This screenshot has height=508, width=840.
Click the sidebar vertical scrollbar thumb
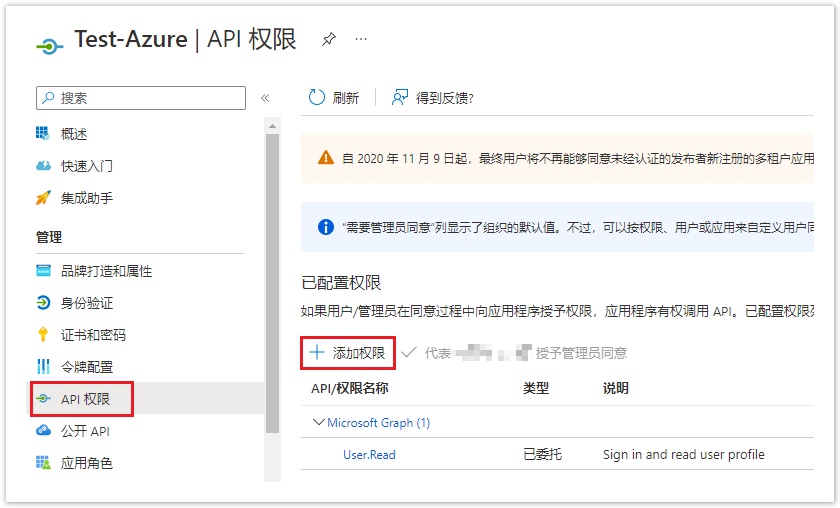pos(272,283)
